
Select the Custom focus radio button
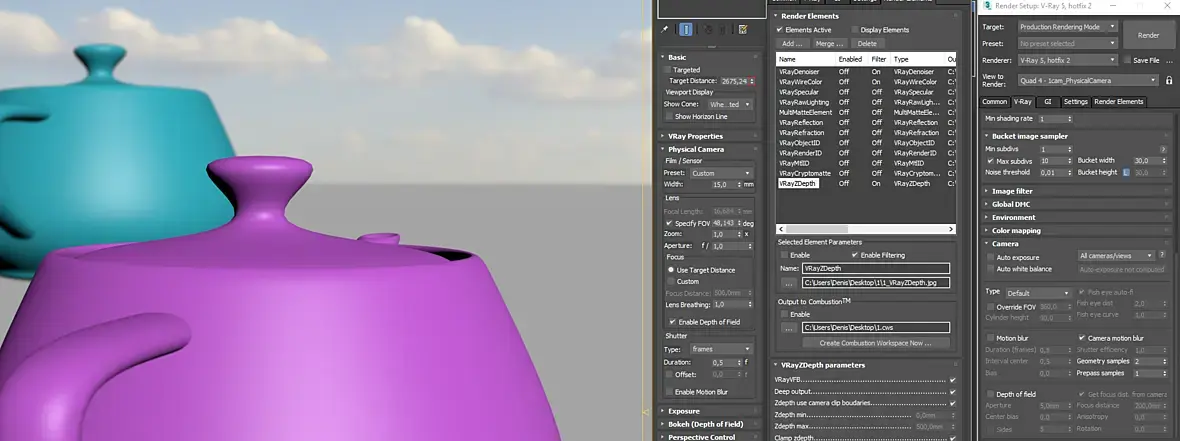671,281
